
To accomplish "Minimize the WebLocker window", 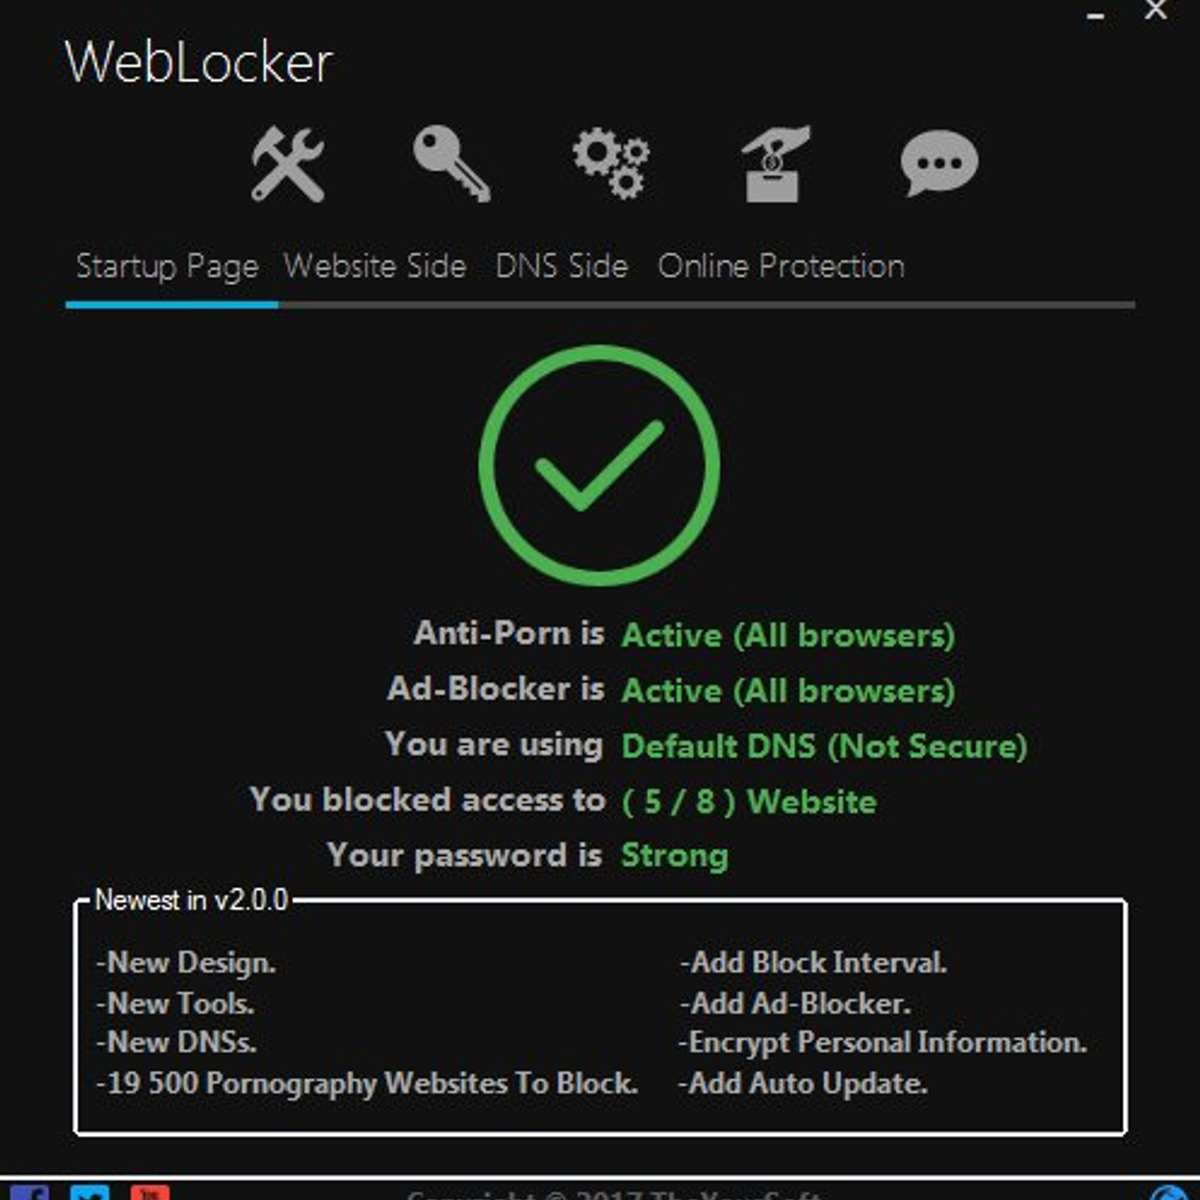I will point(1096,16).
